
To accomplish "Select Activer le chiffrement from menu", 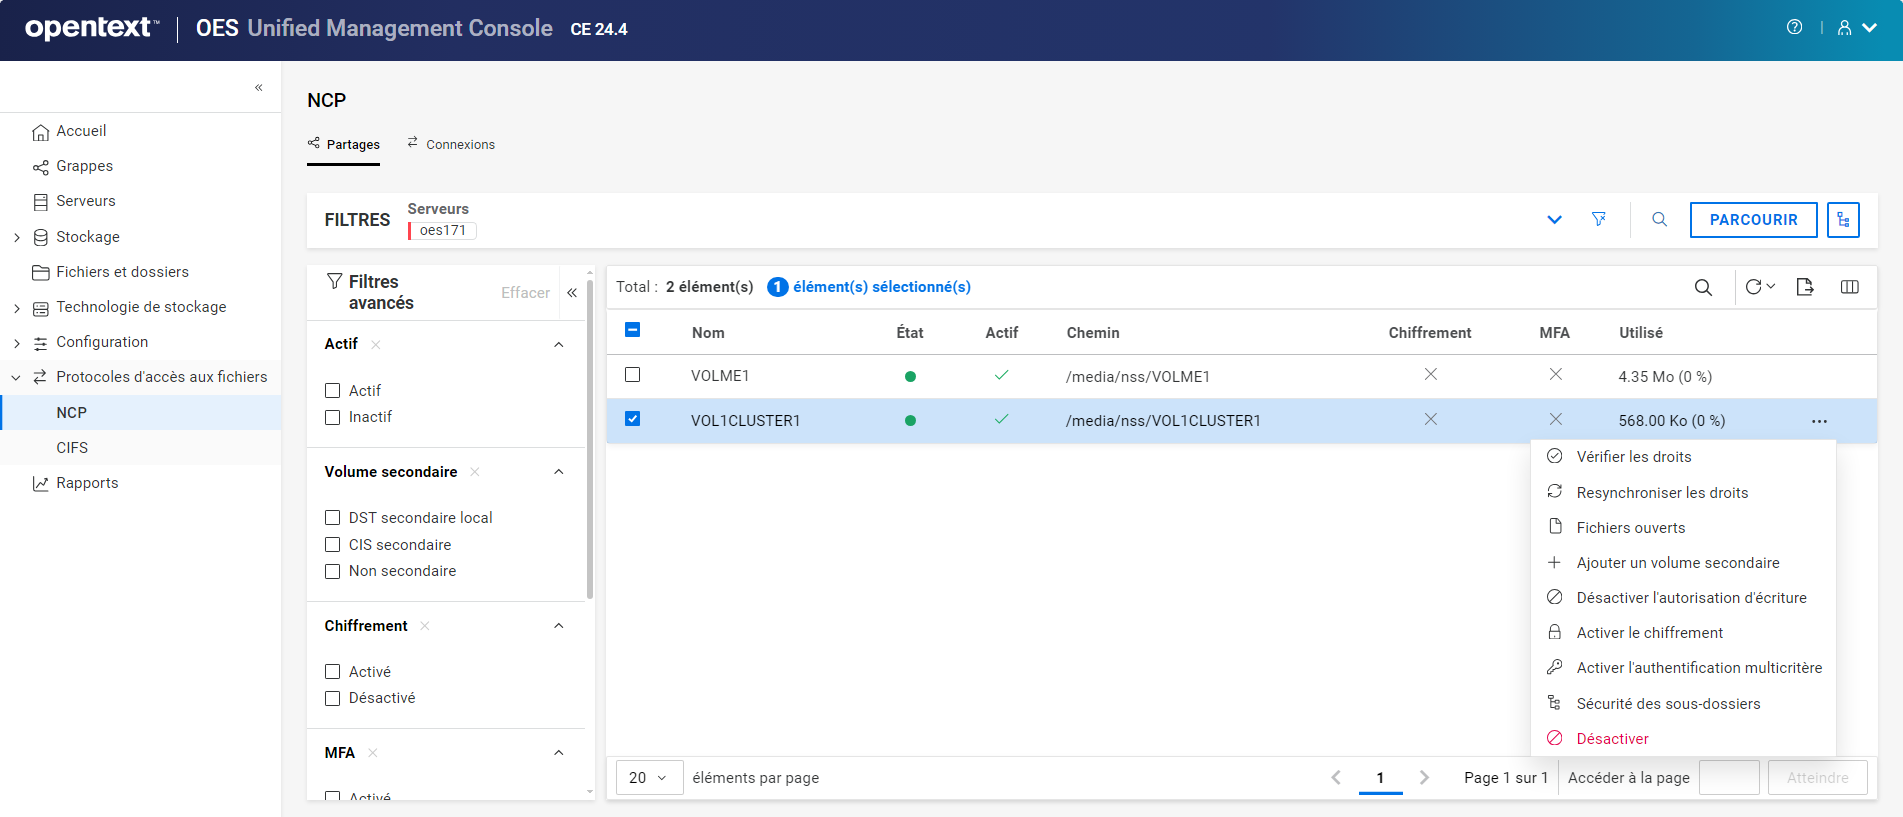I will (x=1649, y=633).
